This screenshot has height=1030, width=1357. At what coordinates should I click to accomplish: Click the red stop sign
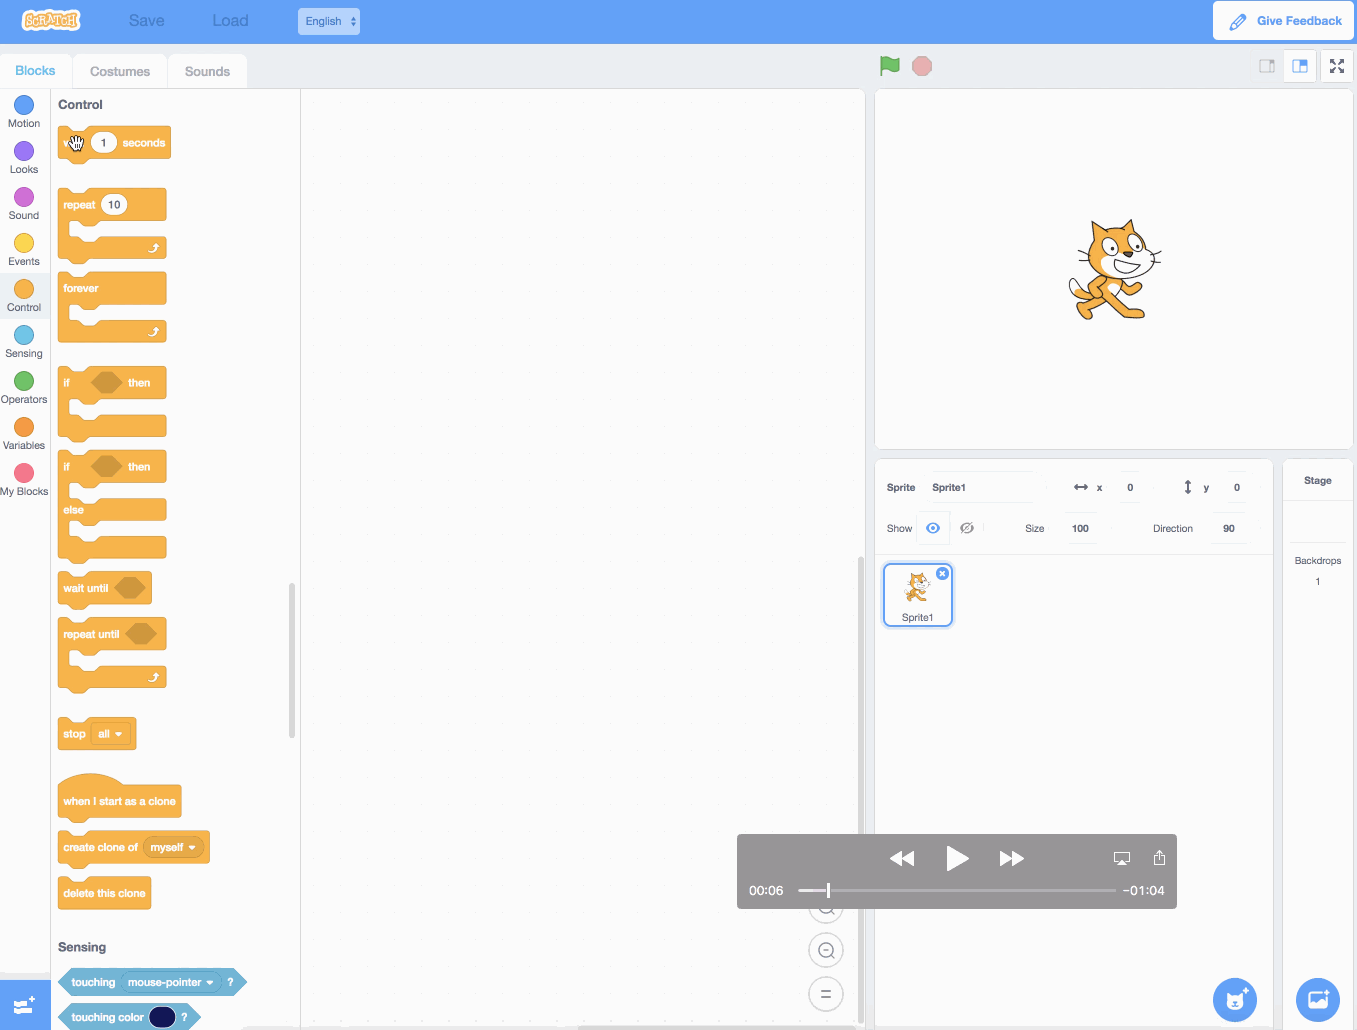(922, 66)
